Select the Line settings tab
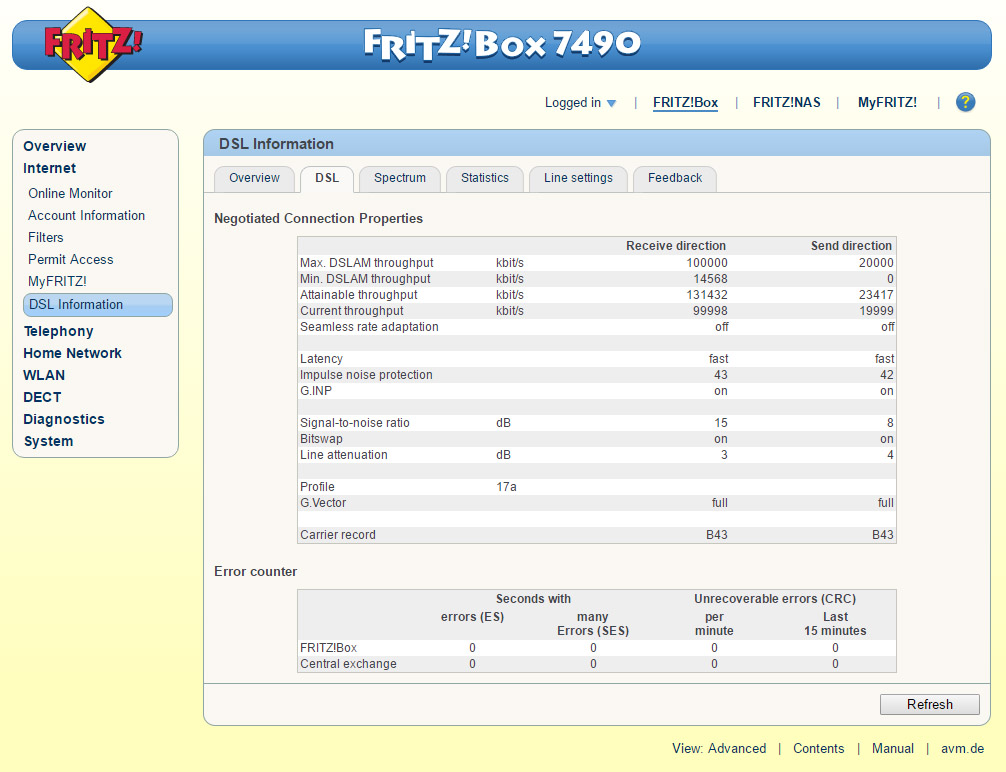 pyautogui.click(x=578, y=178)
